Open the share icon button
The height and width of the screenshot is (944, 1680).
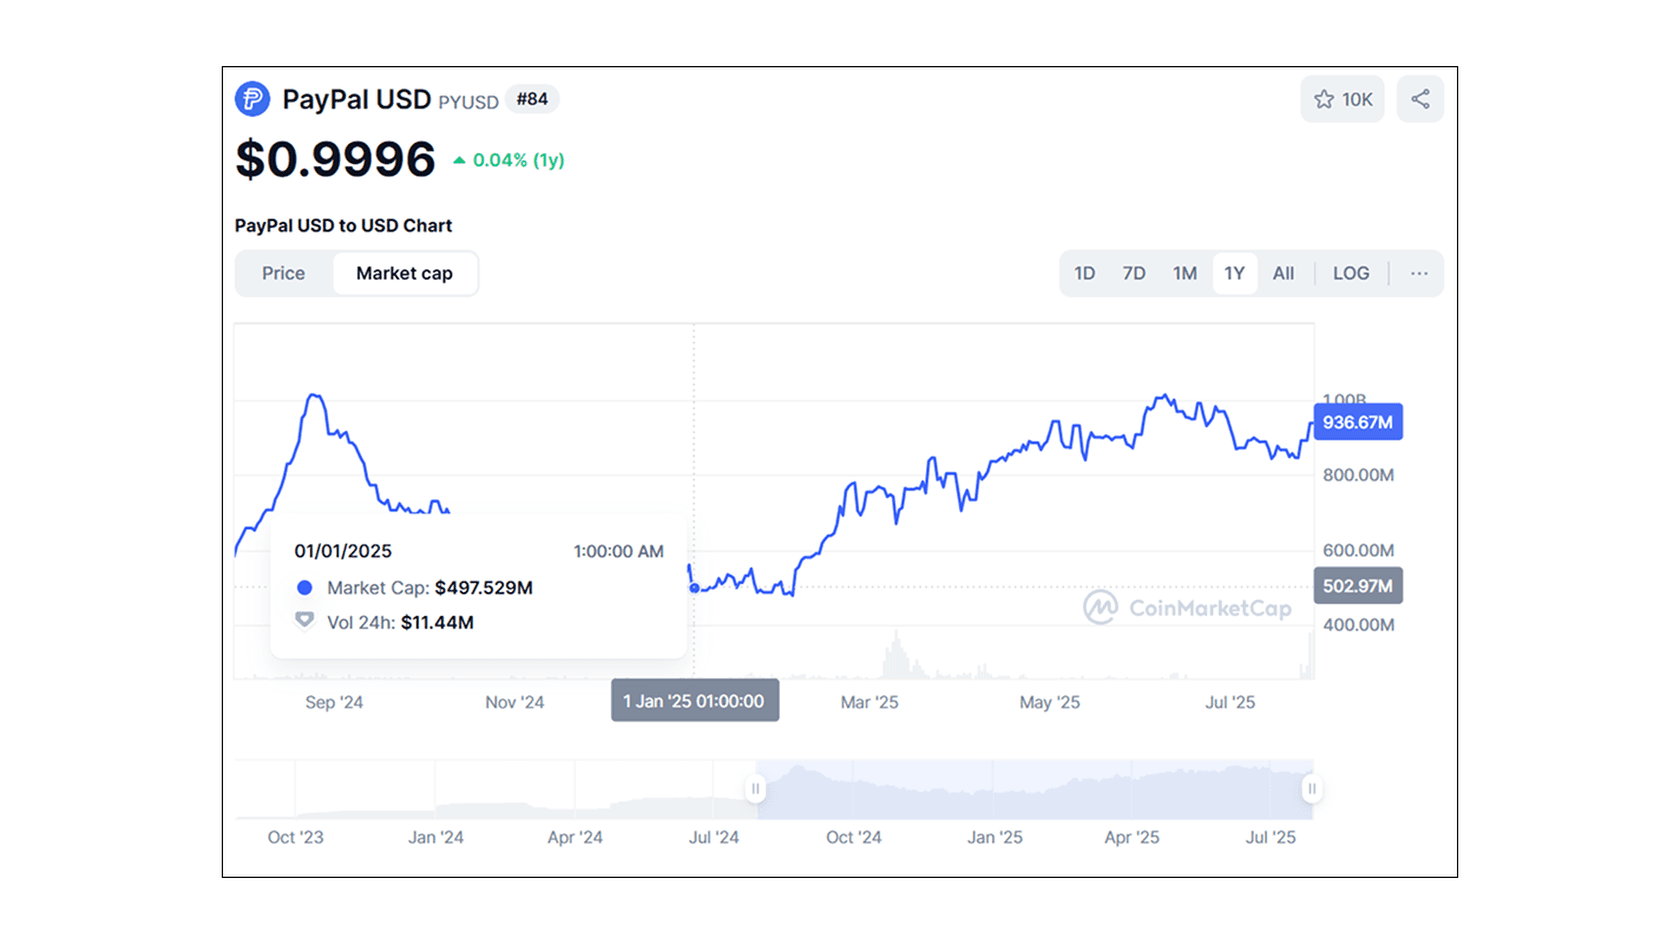point(1420,99)
